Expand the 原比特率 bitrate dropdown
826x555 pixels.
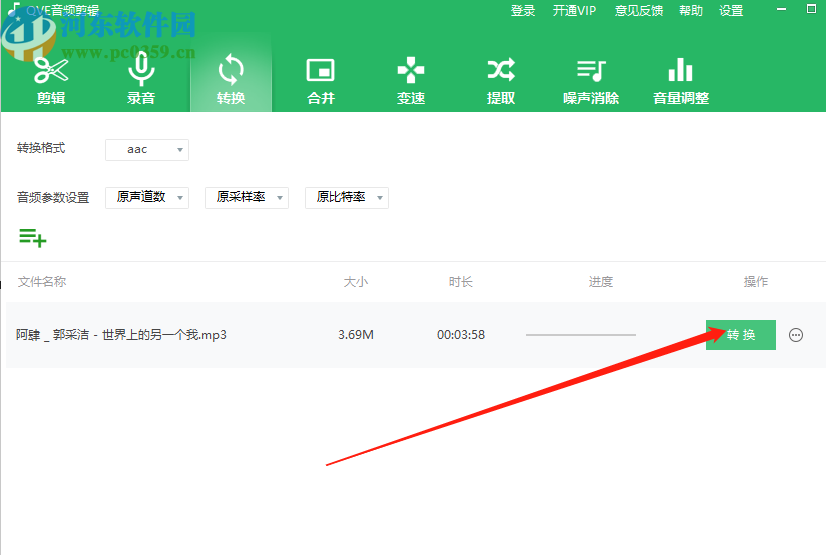(347, 197)
